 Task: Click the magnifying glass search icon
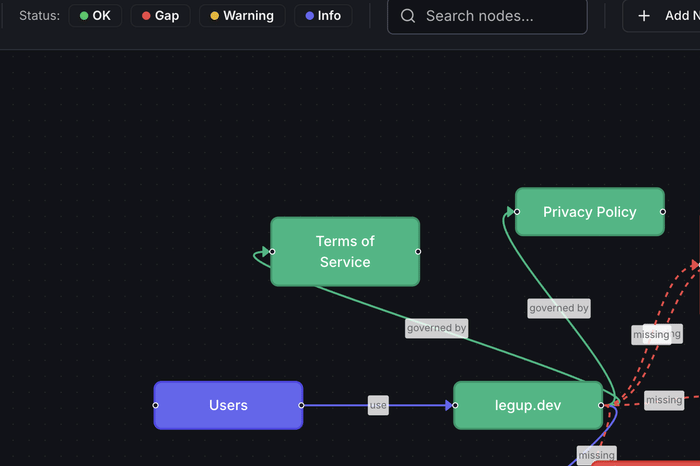pos(408,16)
